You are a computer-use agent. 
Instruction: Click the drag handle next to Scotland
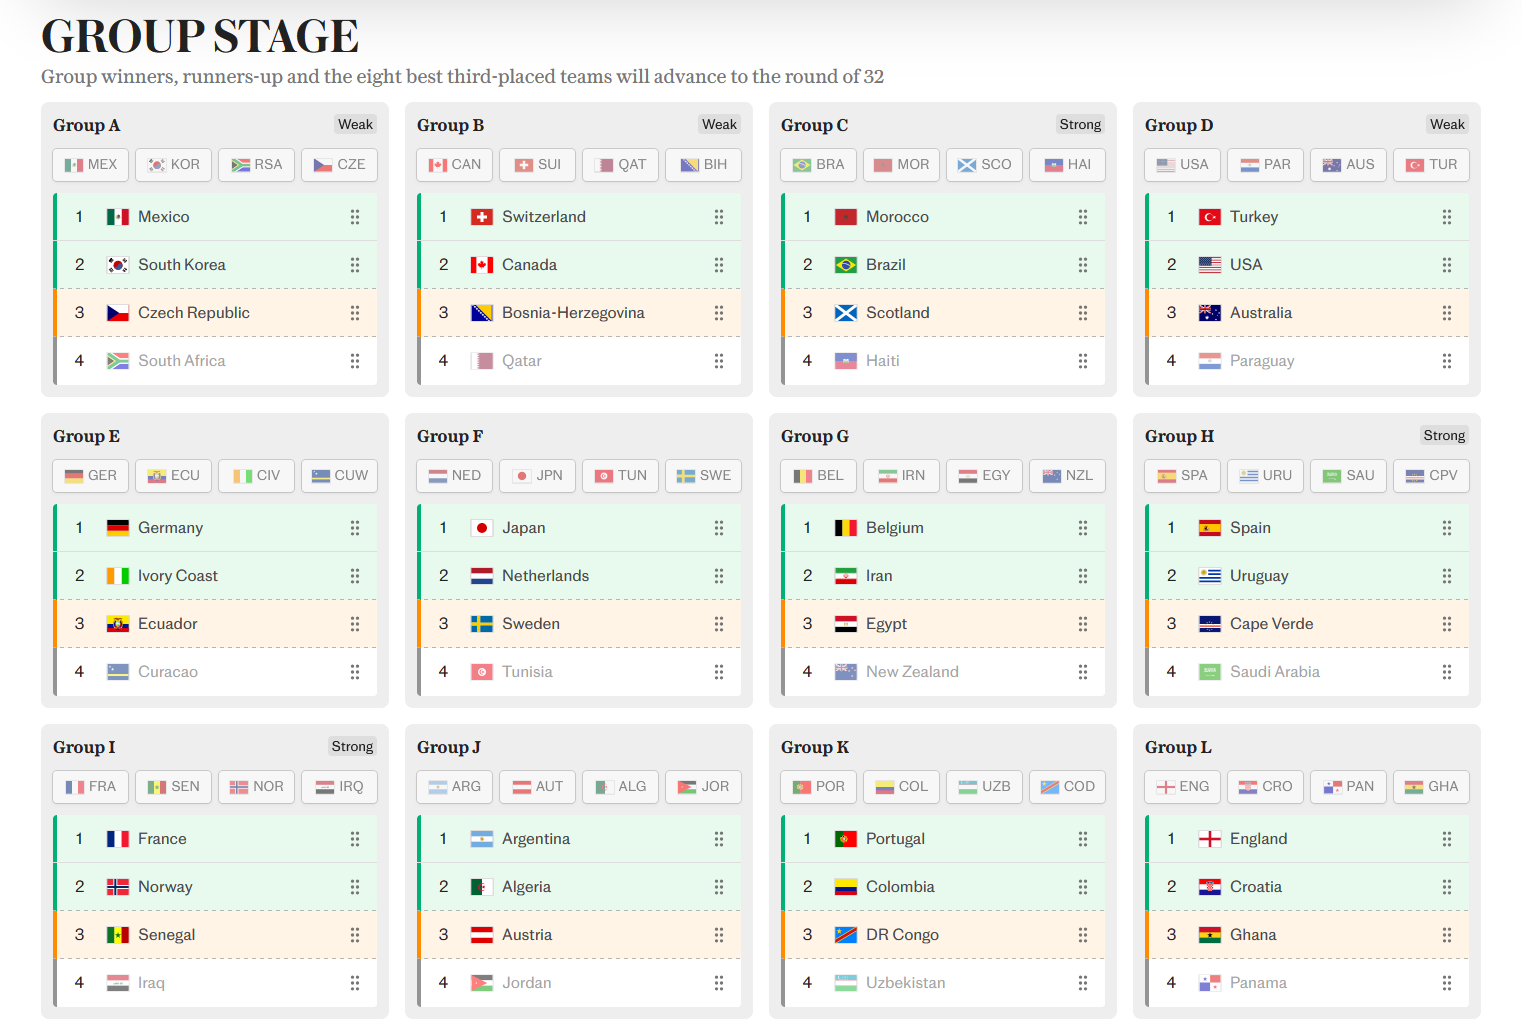[x=1083, y=313]
